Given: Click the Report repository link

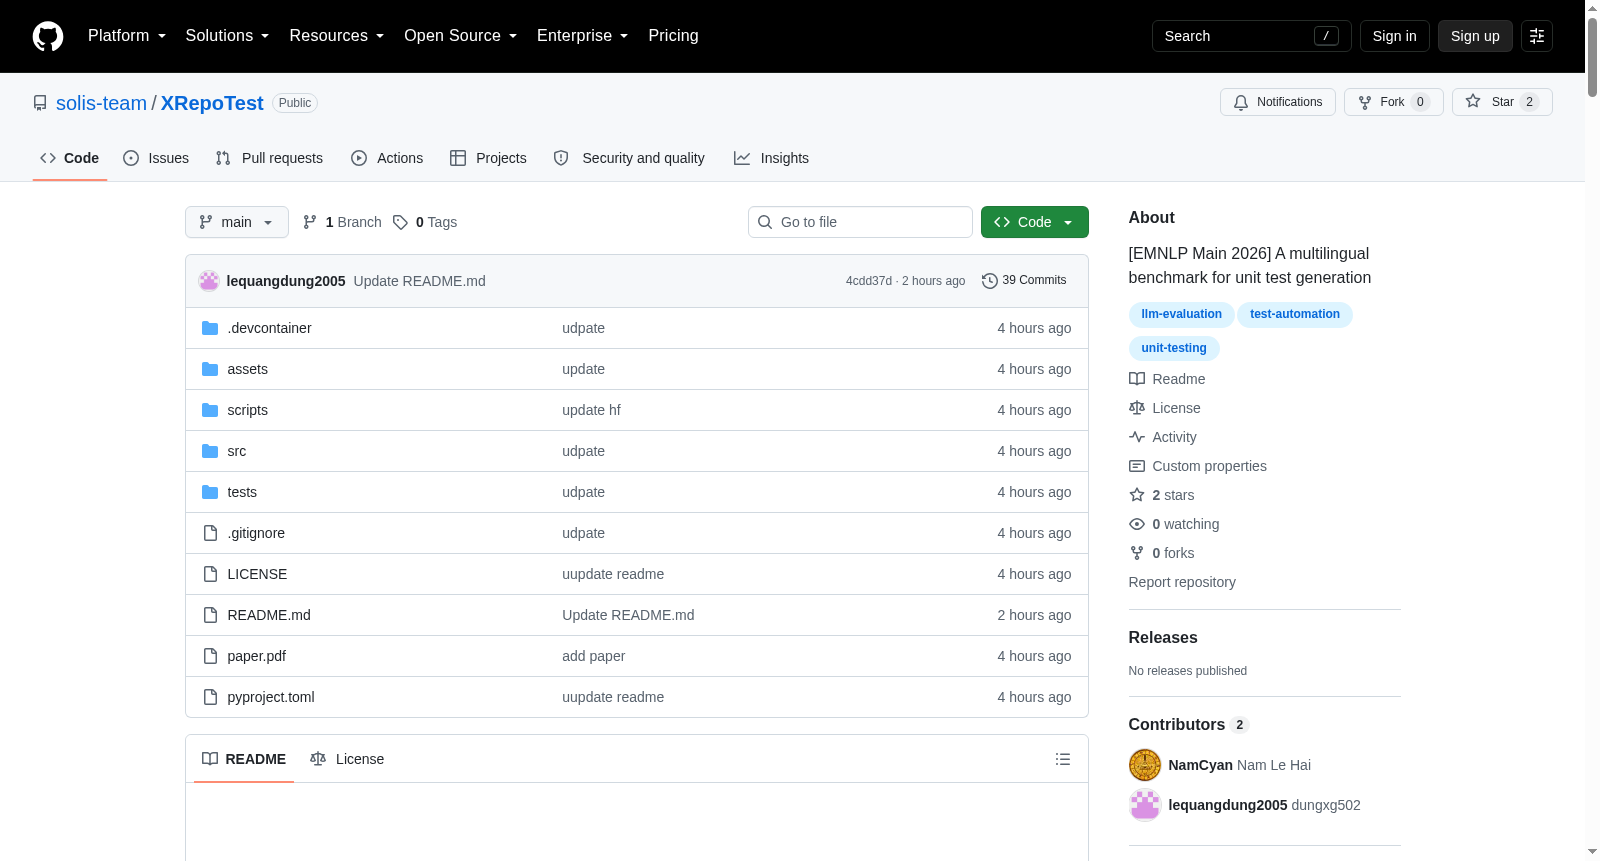Looking at the screenshot, I should click(x=1182, y=582).
